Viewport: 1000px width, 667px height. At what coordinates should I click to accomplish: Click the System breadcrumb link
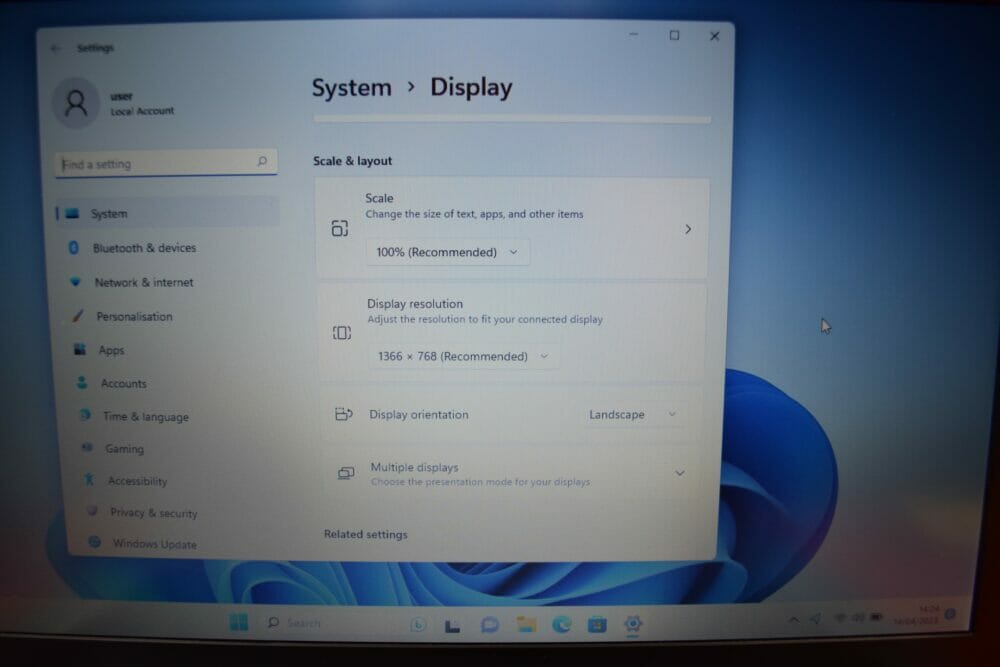pos(351,87)
